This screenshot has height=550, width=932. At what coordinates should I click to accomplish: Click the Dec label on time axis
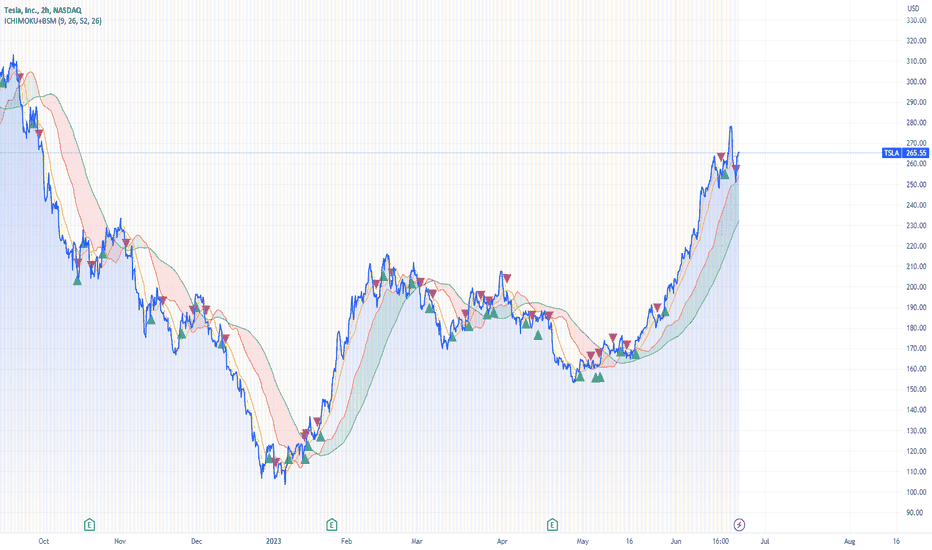coord(196,541)
